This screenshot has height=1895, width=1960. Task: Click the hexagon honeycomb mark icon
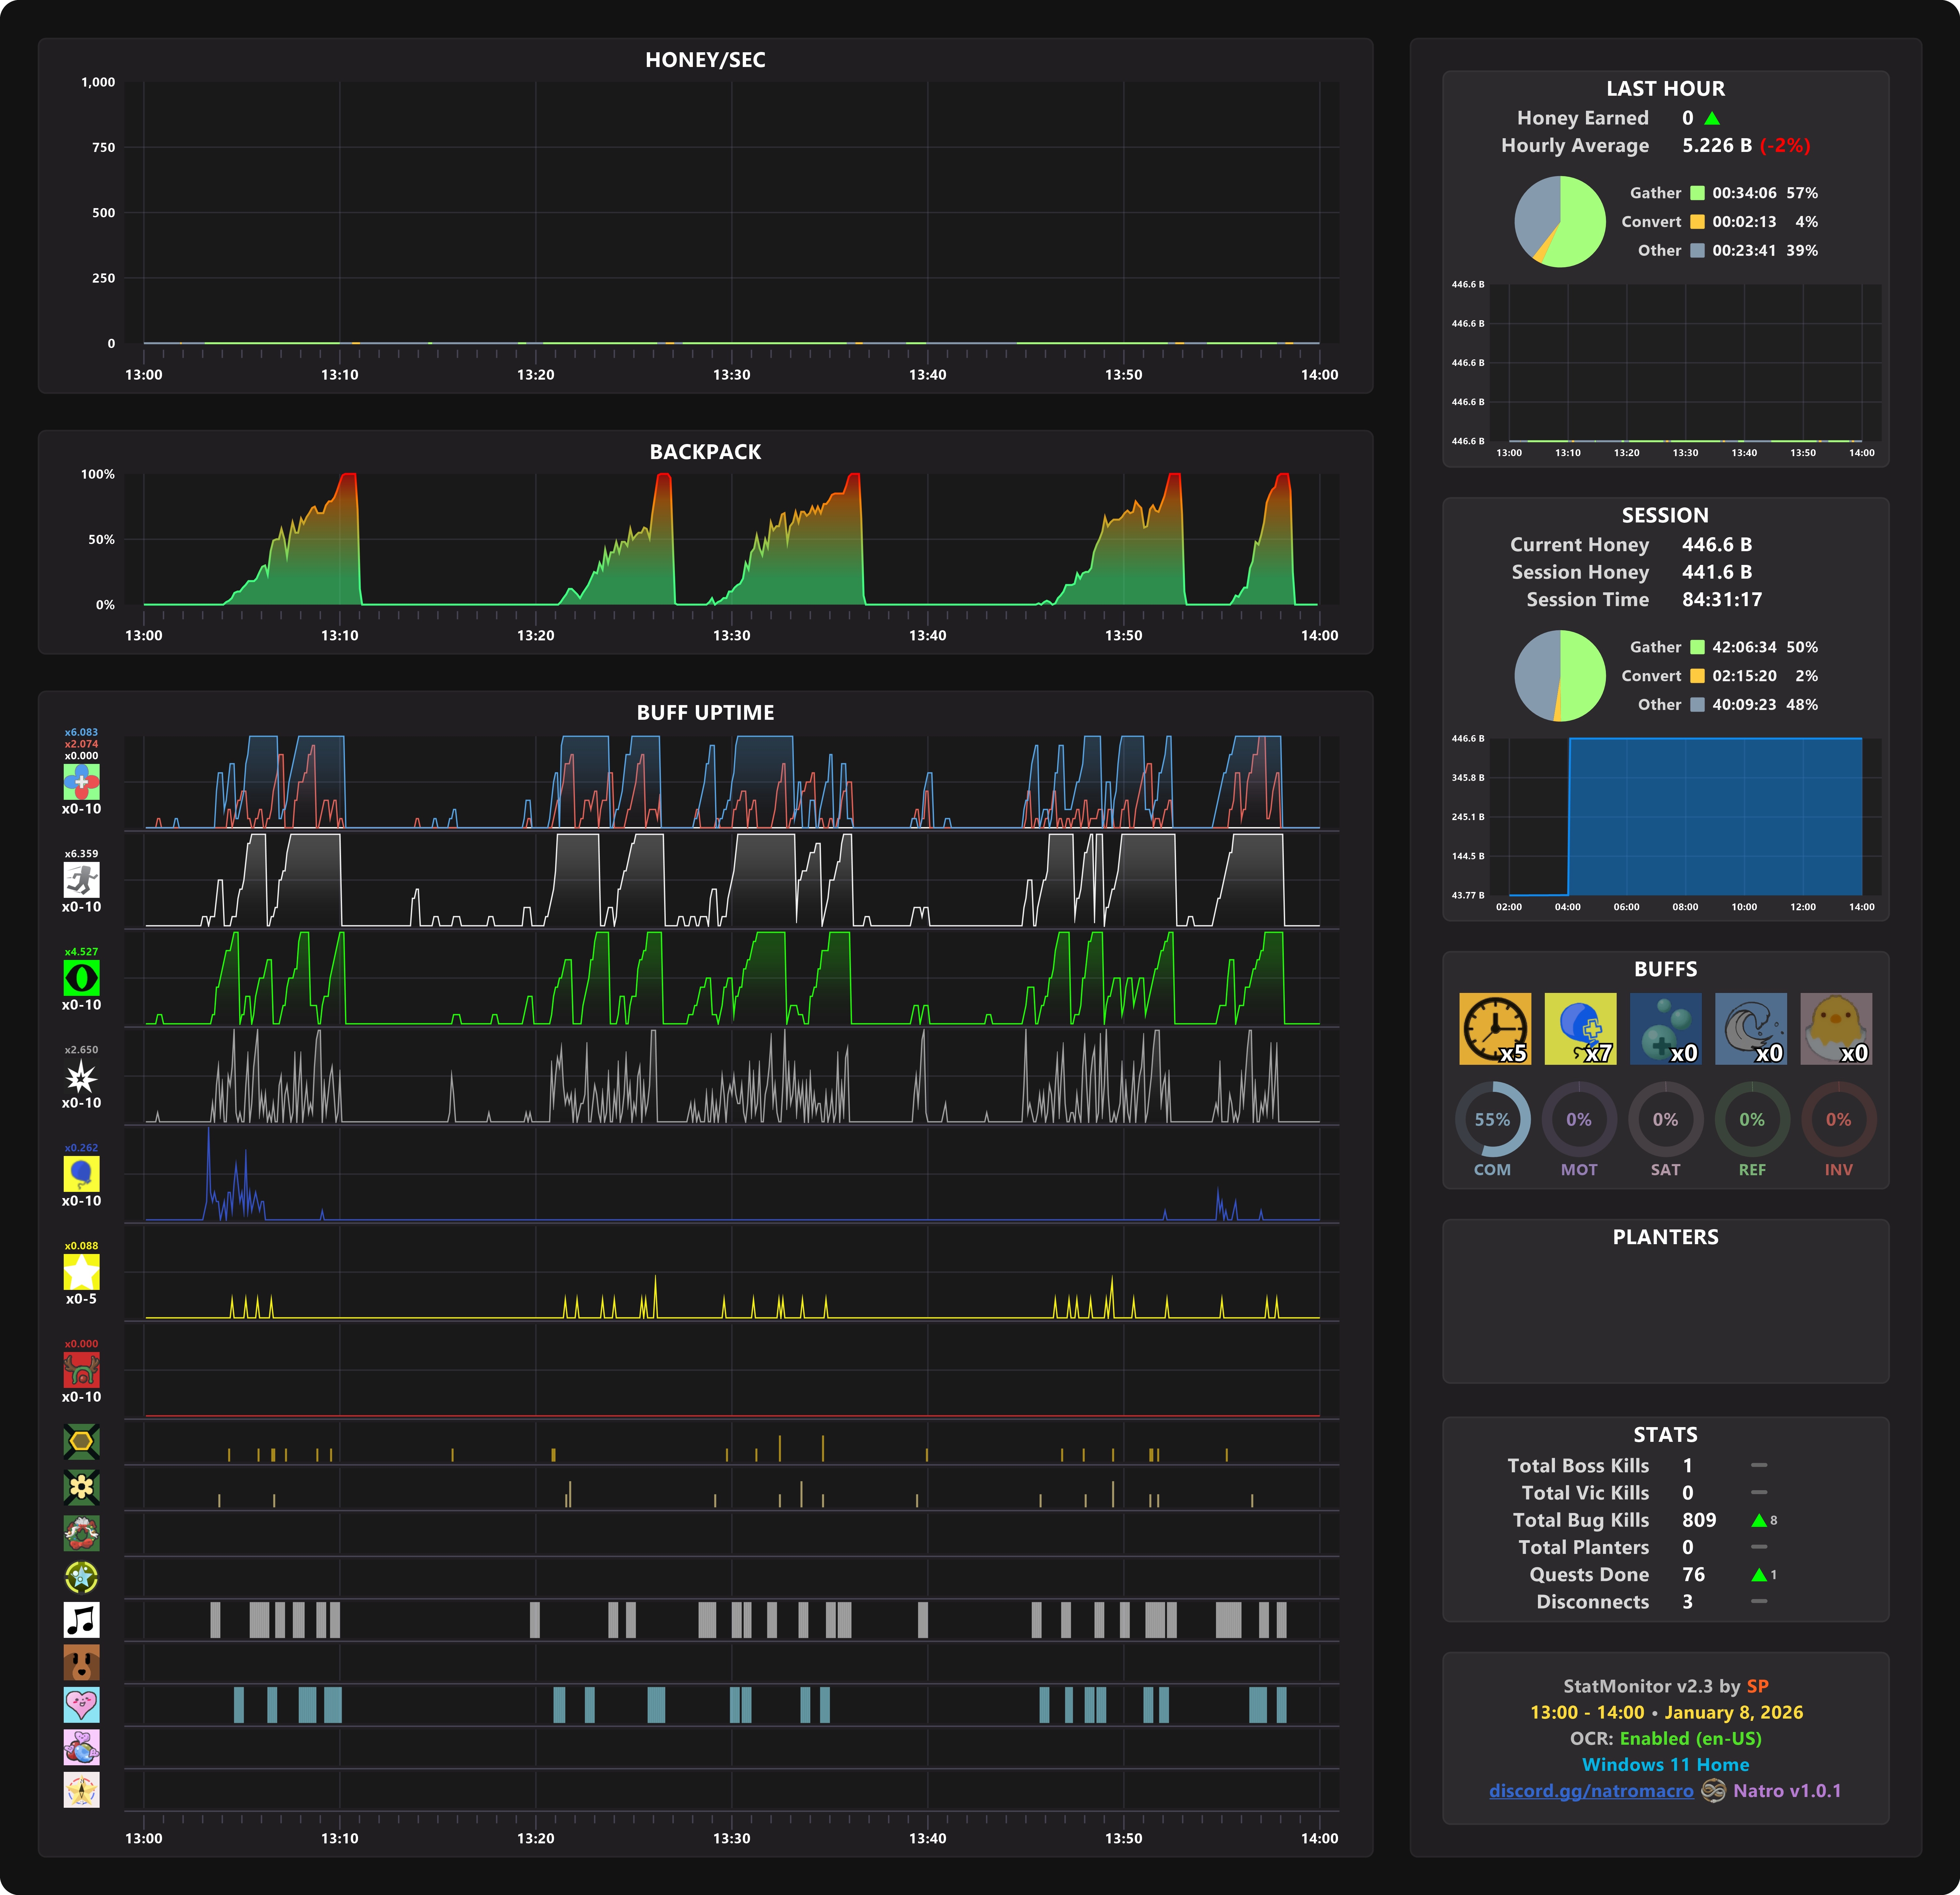coord(81,1441)
